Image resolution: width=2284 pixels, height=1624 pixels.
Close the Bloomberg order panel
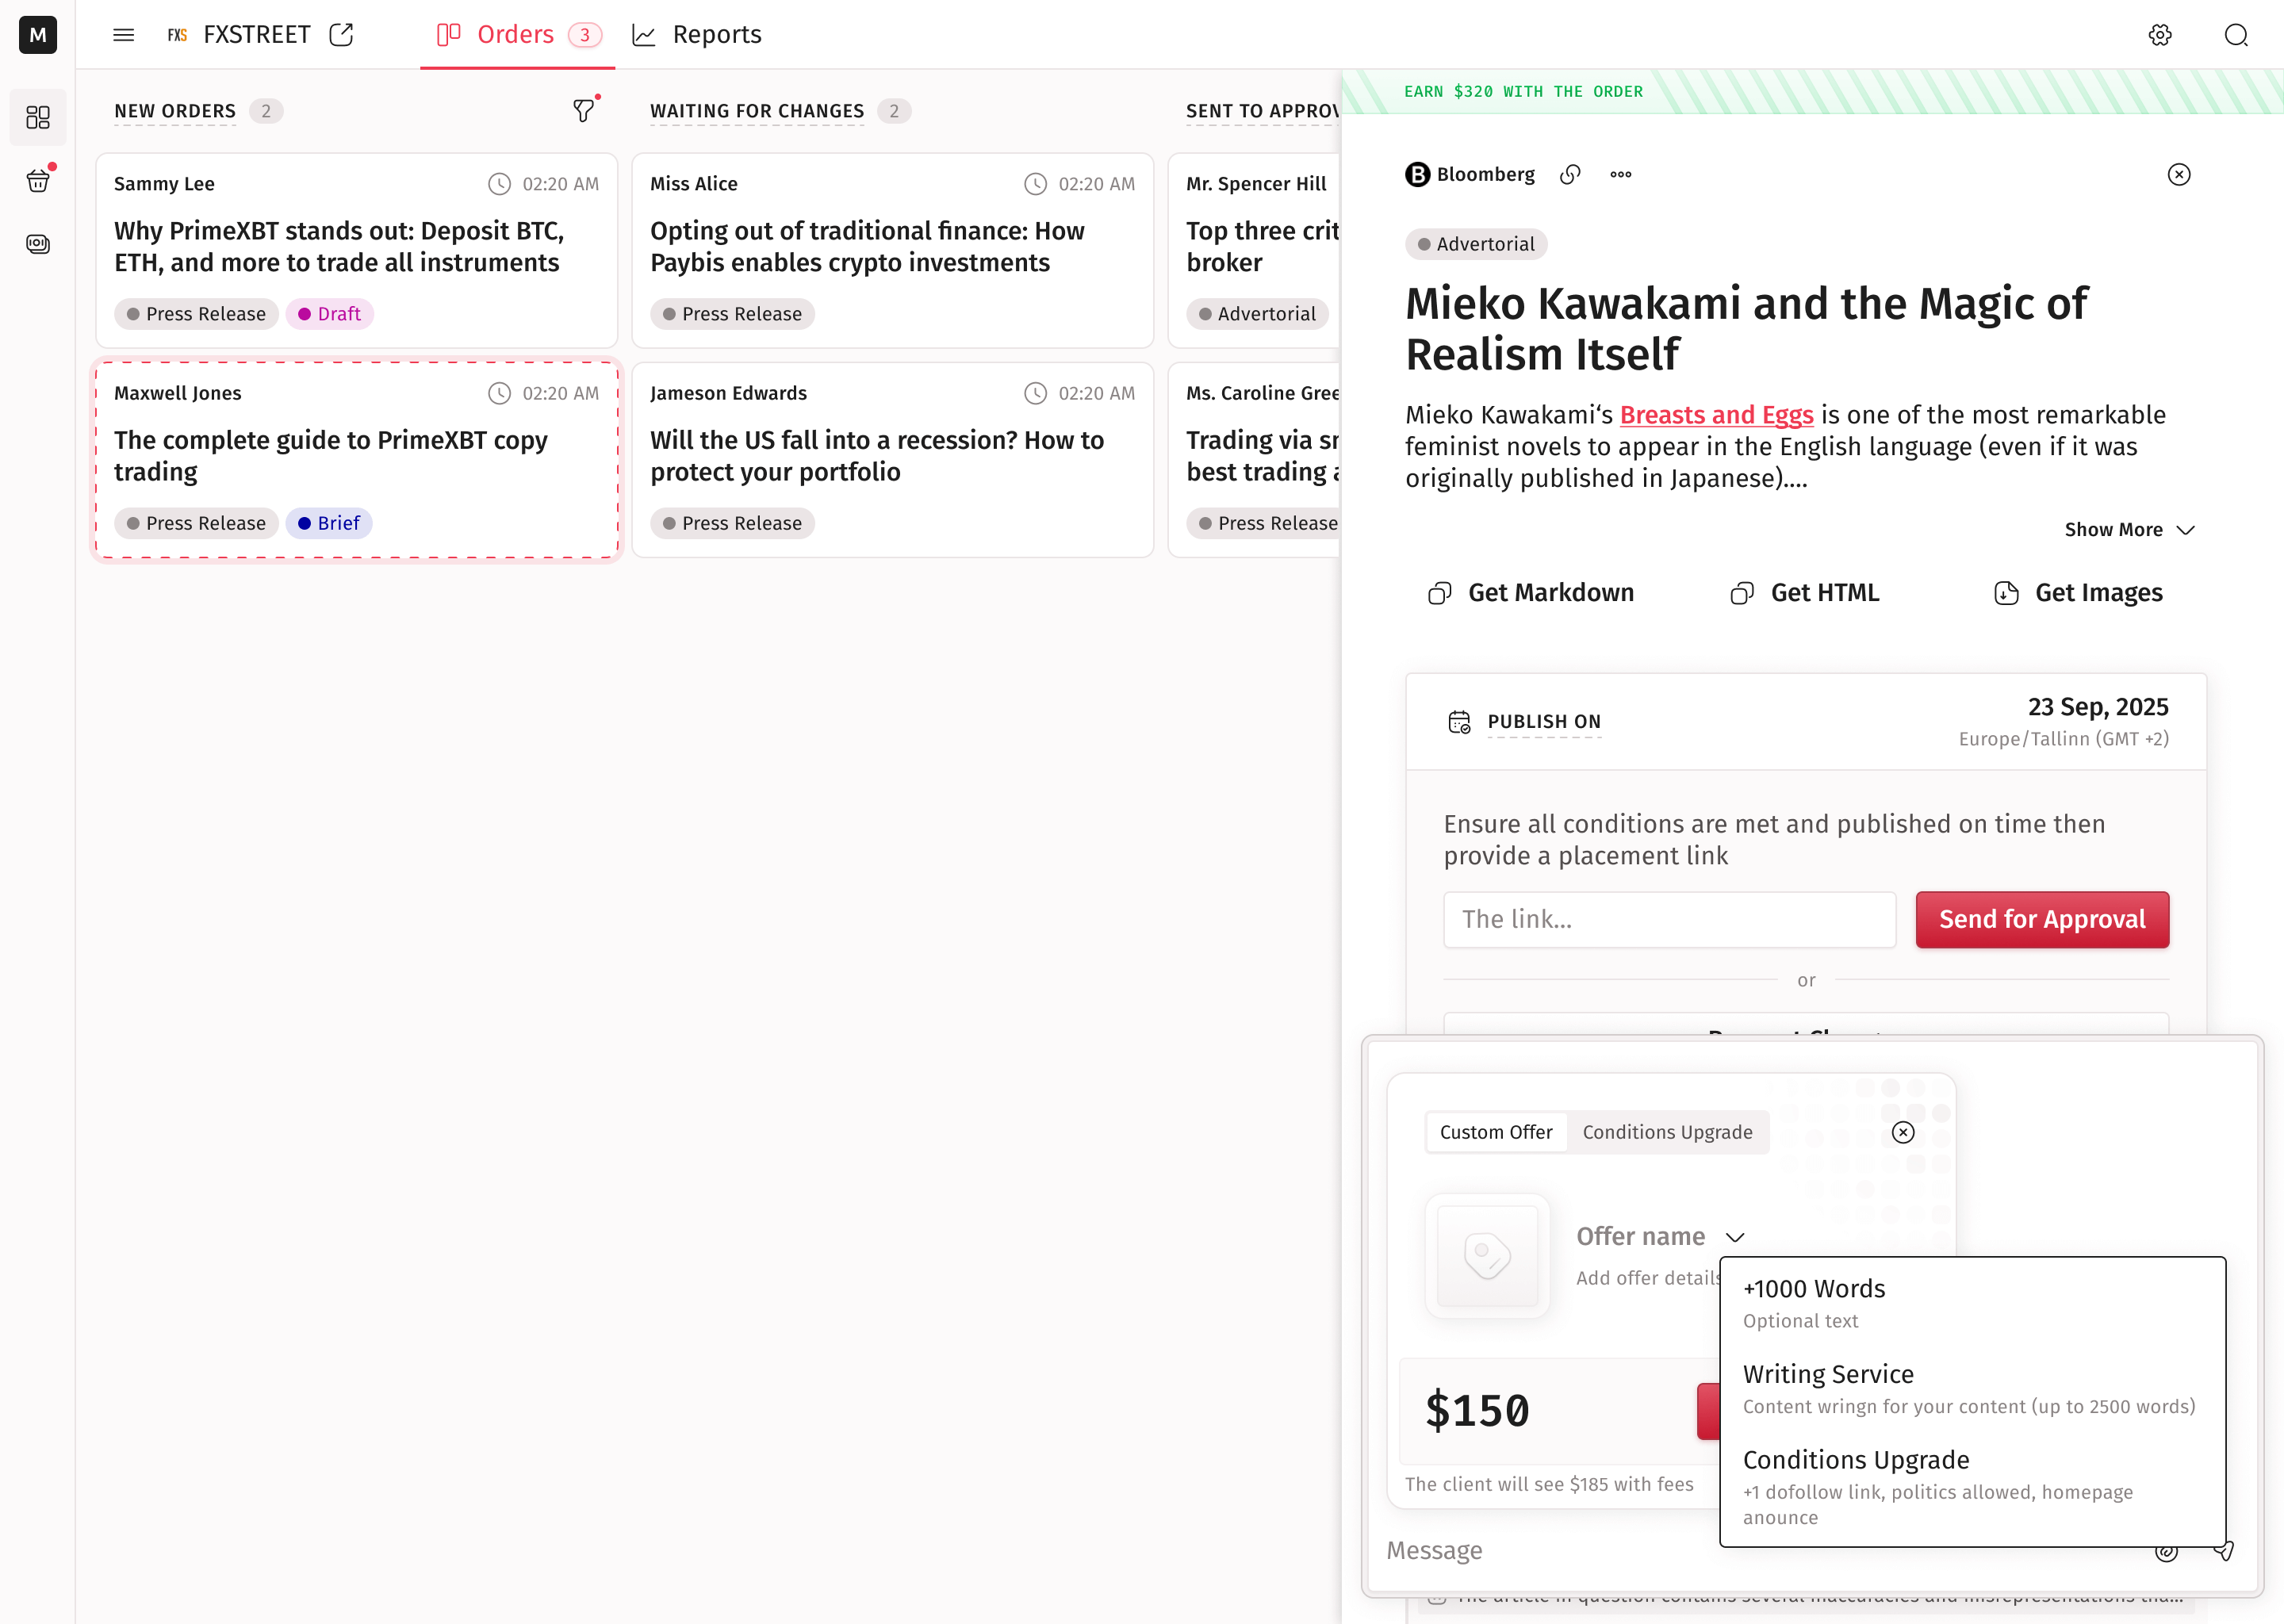[2179, 175]
